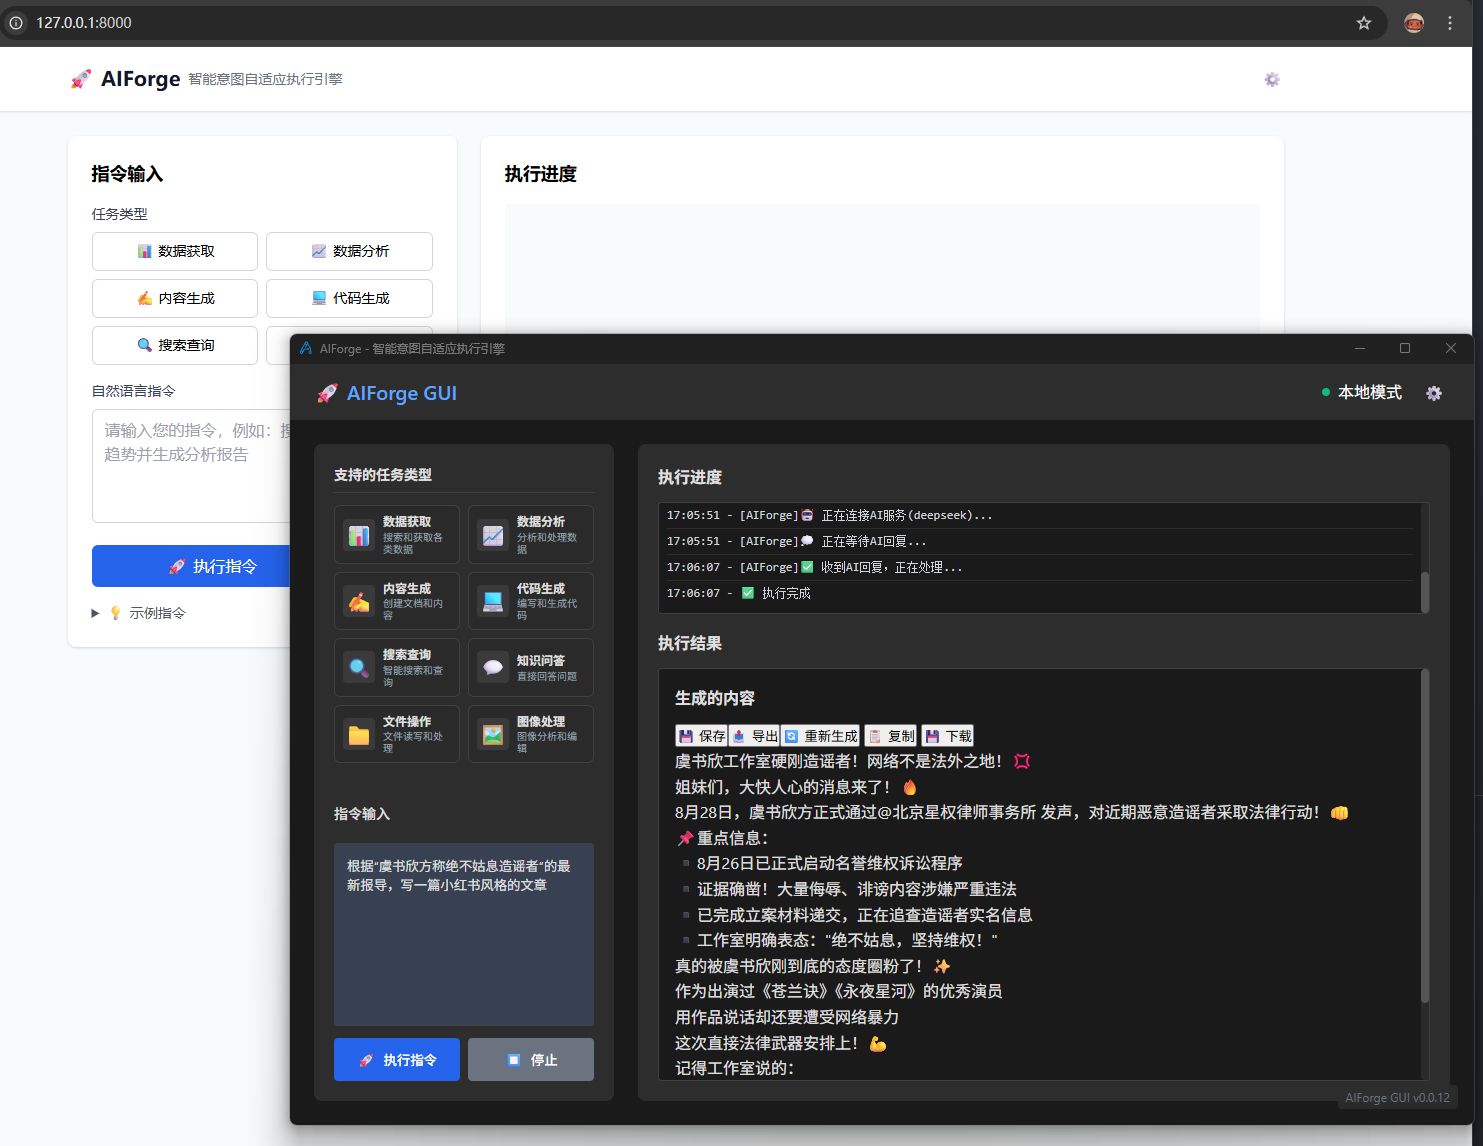Click the 执行结果 panel scrollbar
Screen dimensions: 1483x1146
coord(1425,837)
